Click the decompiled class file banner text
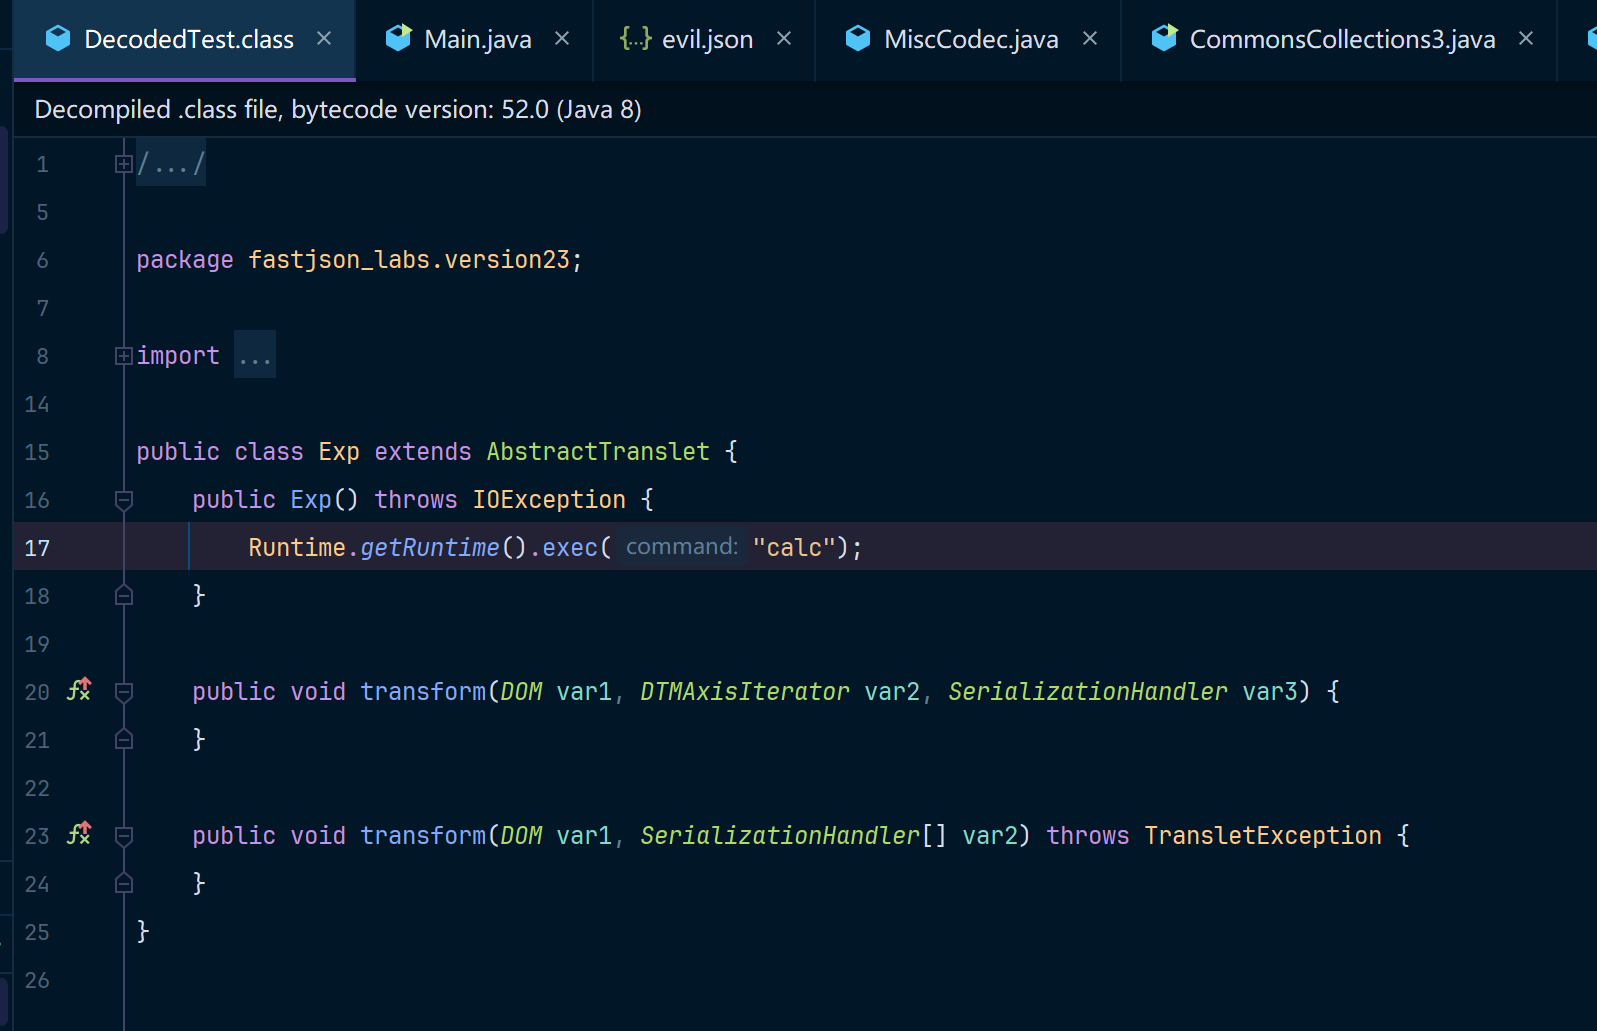Image resolution: width=1597 pixels, height=1031 pixels. (x=338, y=109)
